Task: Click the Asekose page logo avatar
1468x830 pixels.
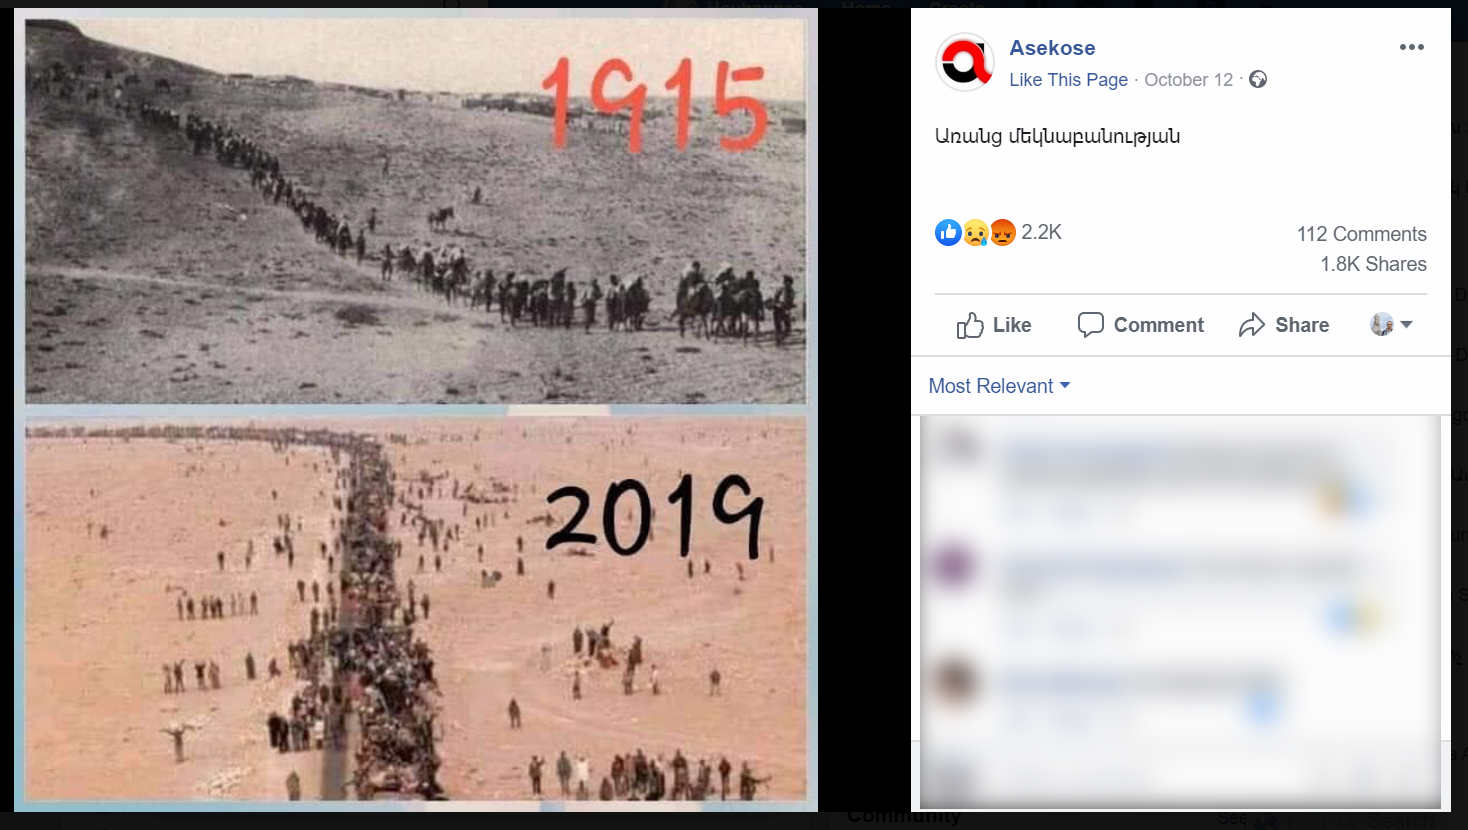Action: click(965, 62)
